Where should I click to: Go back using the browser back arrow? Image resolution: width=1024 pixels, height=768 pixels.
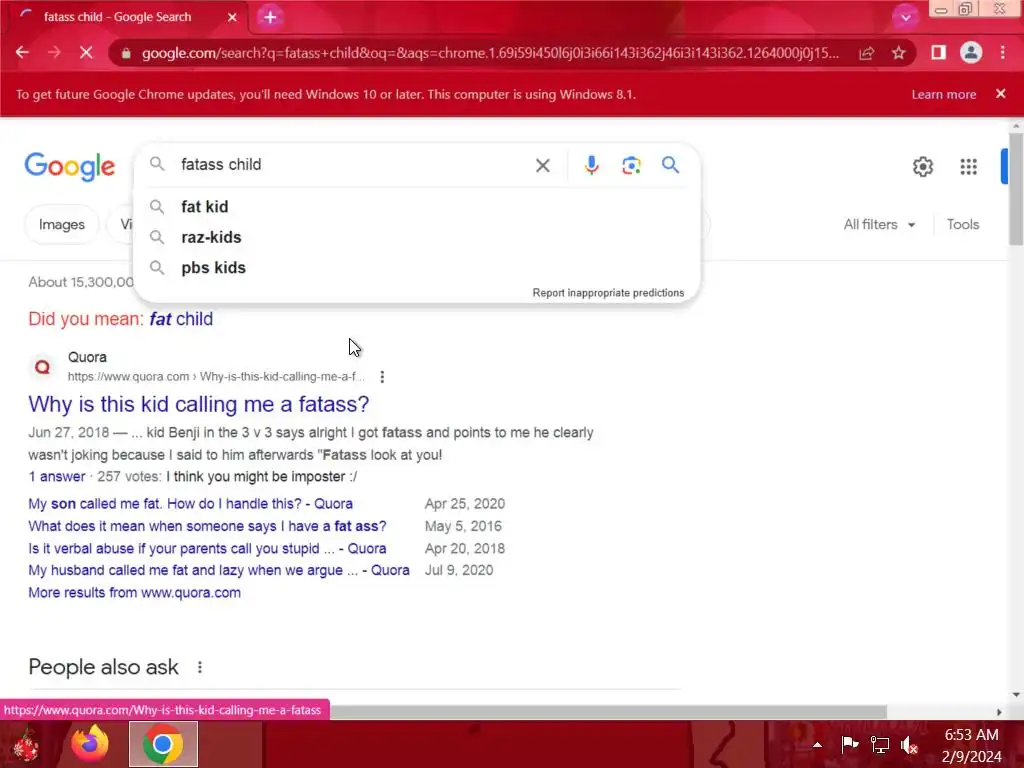click(x=22, y=52)
